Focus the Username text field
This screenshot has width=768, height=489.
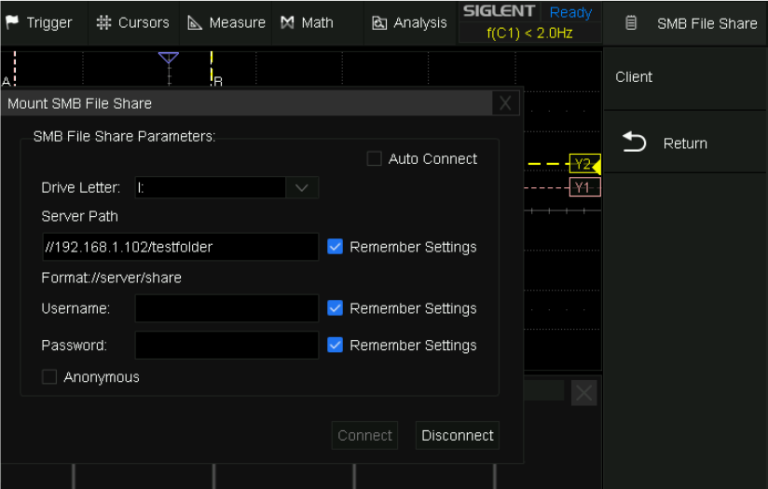[226, 309]
